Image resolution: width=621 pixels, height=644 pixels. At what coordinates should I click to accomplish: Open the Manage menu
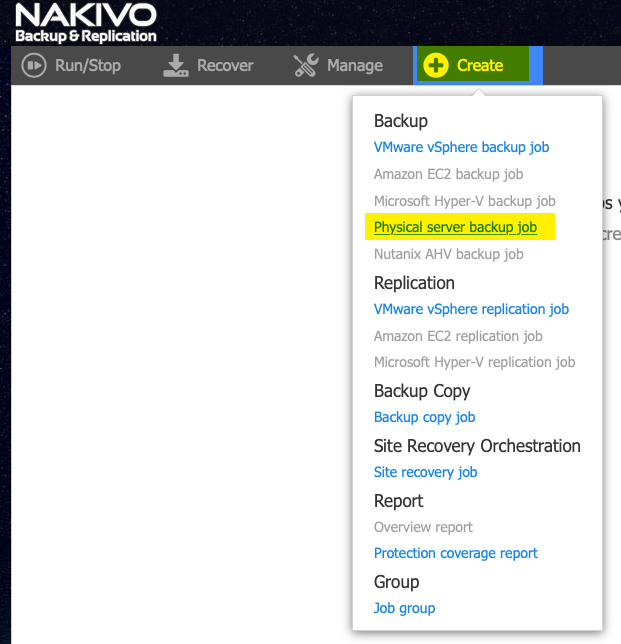point(355,66)
